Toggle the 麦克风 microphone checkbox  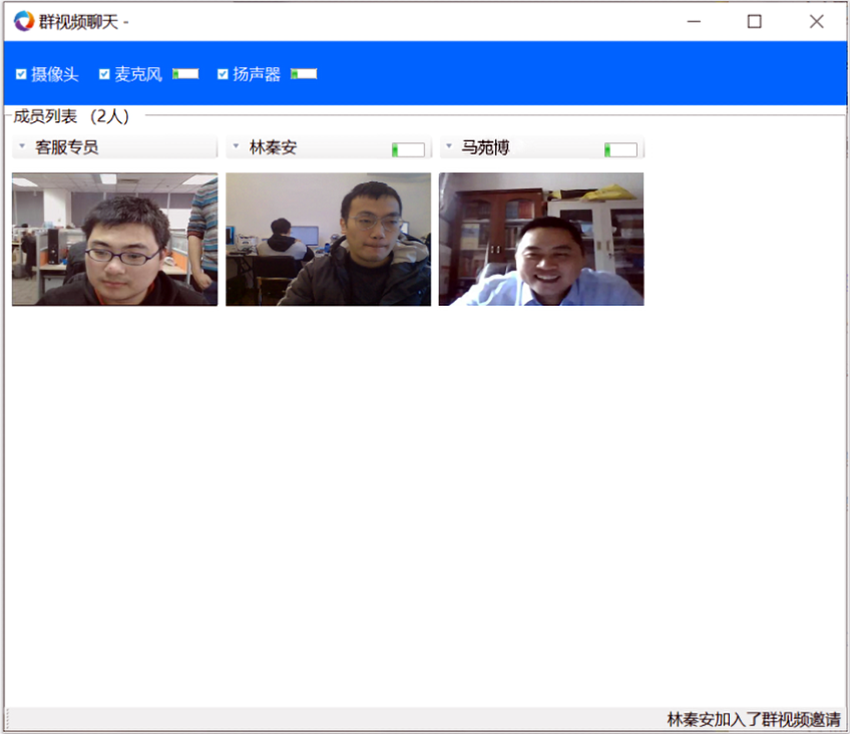105,74
